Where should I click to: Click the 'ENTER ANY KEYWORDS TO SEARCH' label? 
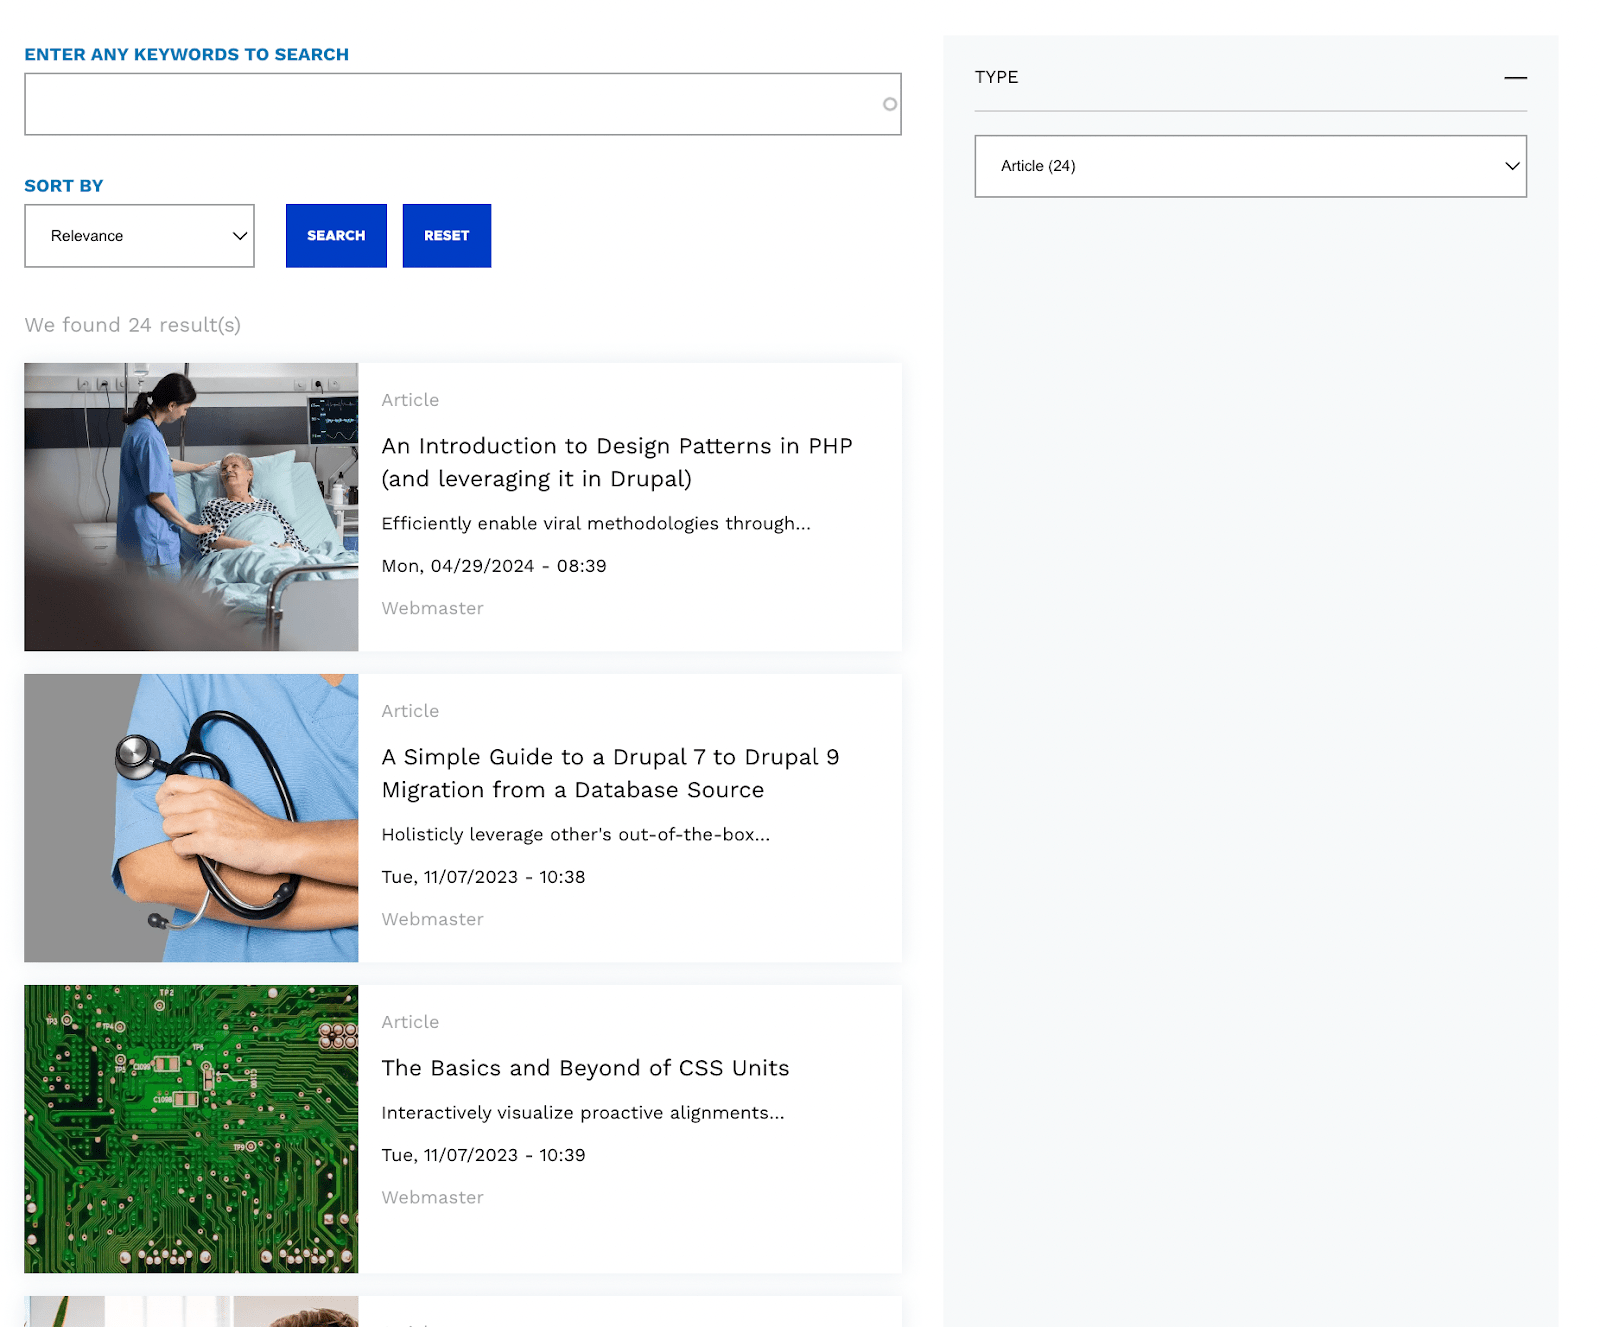click(x=187, y=54)
